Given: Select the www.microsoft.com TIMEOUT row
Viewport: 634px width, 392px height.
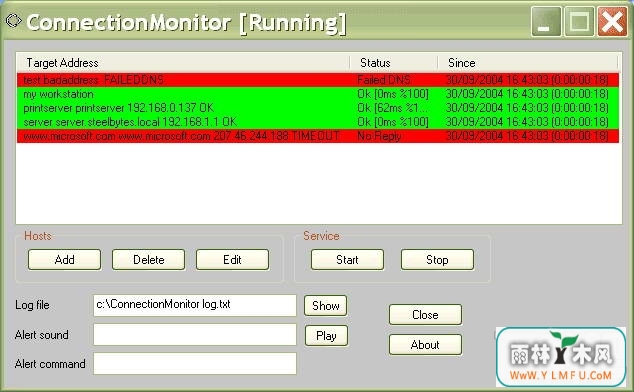Looking at the screenshot, I should click(318, 136).
